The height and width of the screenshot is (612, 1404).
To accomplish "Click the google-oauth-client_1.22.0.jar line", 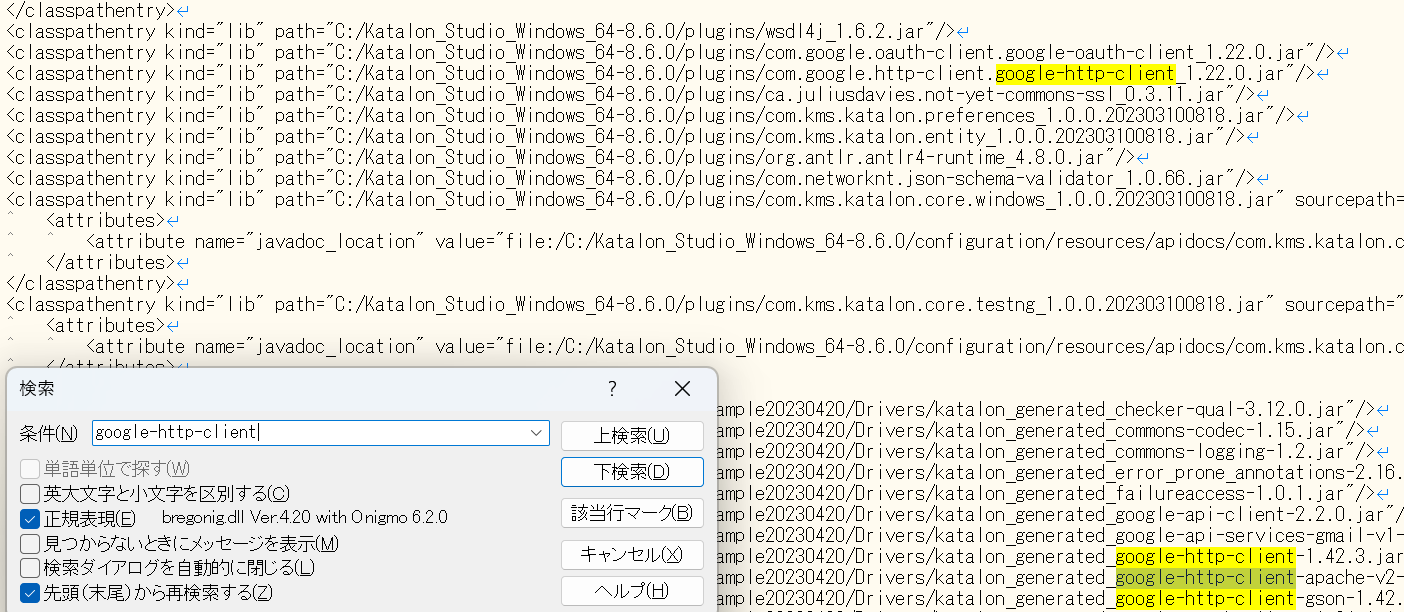I will (678, 52).
